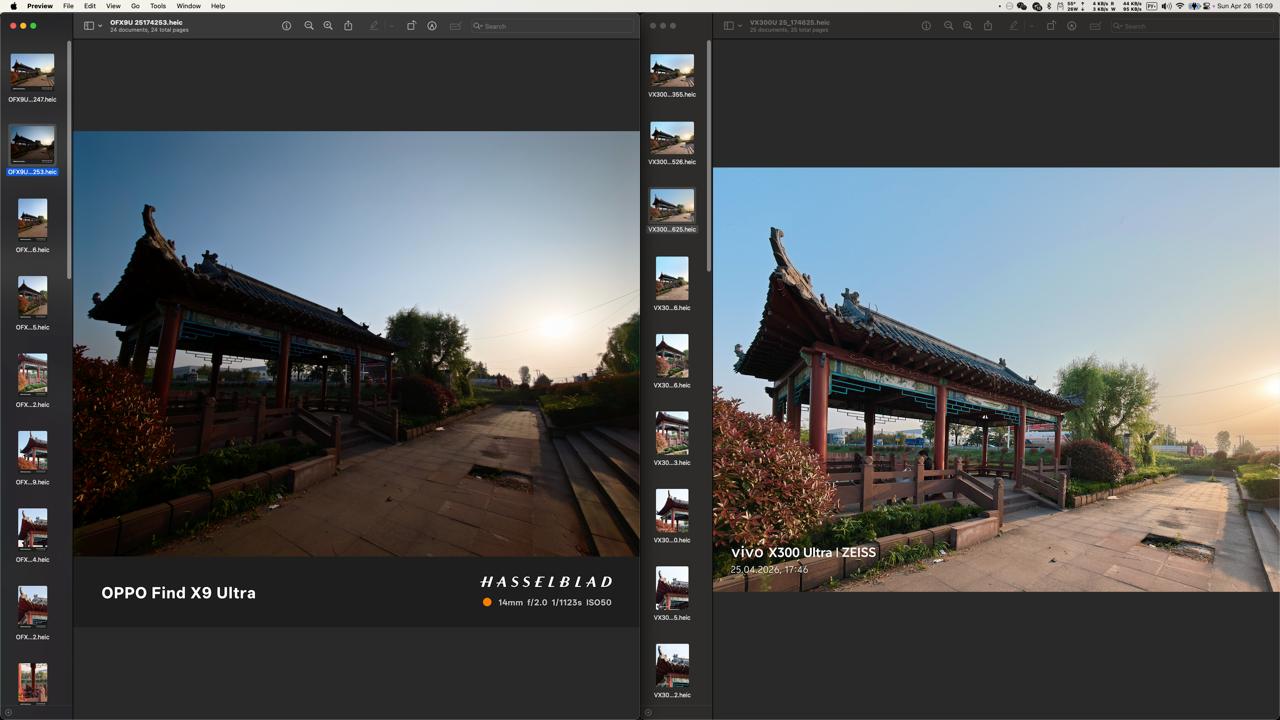
Task: Zoom out in the OFX9U window
Action: 309,26
